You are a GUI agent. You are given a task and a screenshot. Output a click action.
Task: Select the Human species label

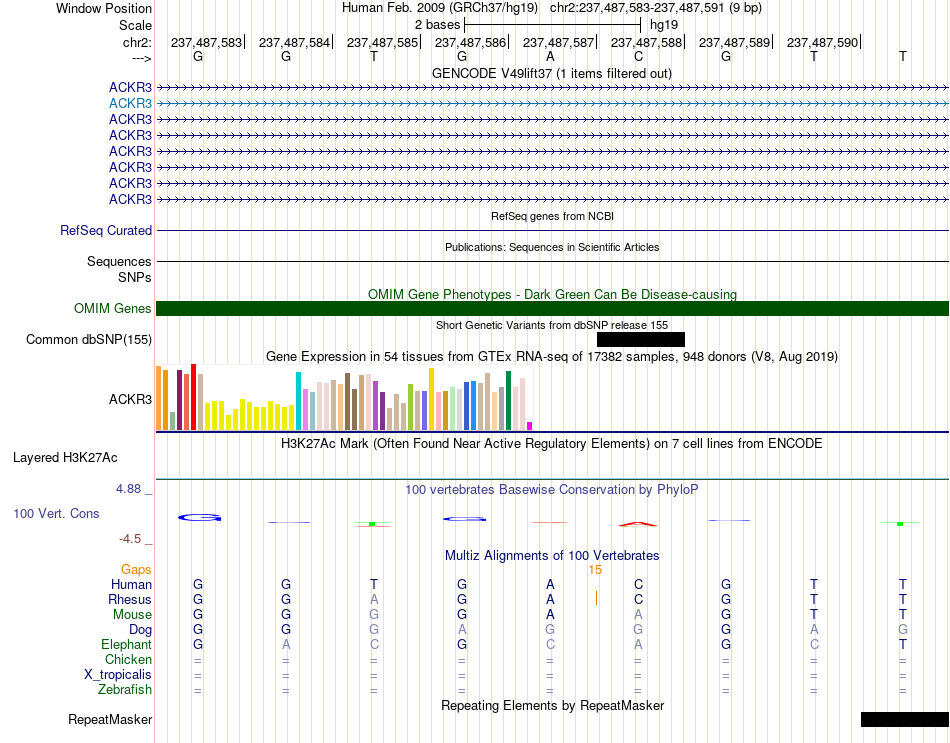(131, 584)
